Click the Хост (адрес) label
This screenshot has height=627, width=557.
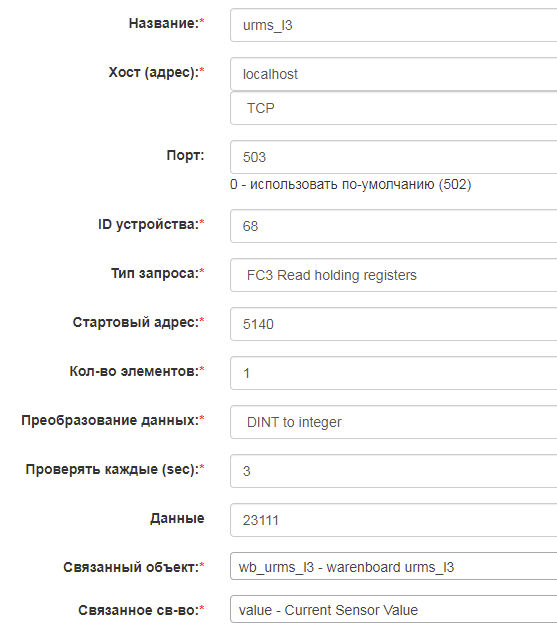[156, 72]
